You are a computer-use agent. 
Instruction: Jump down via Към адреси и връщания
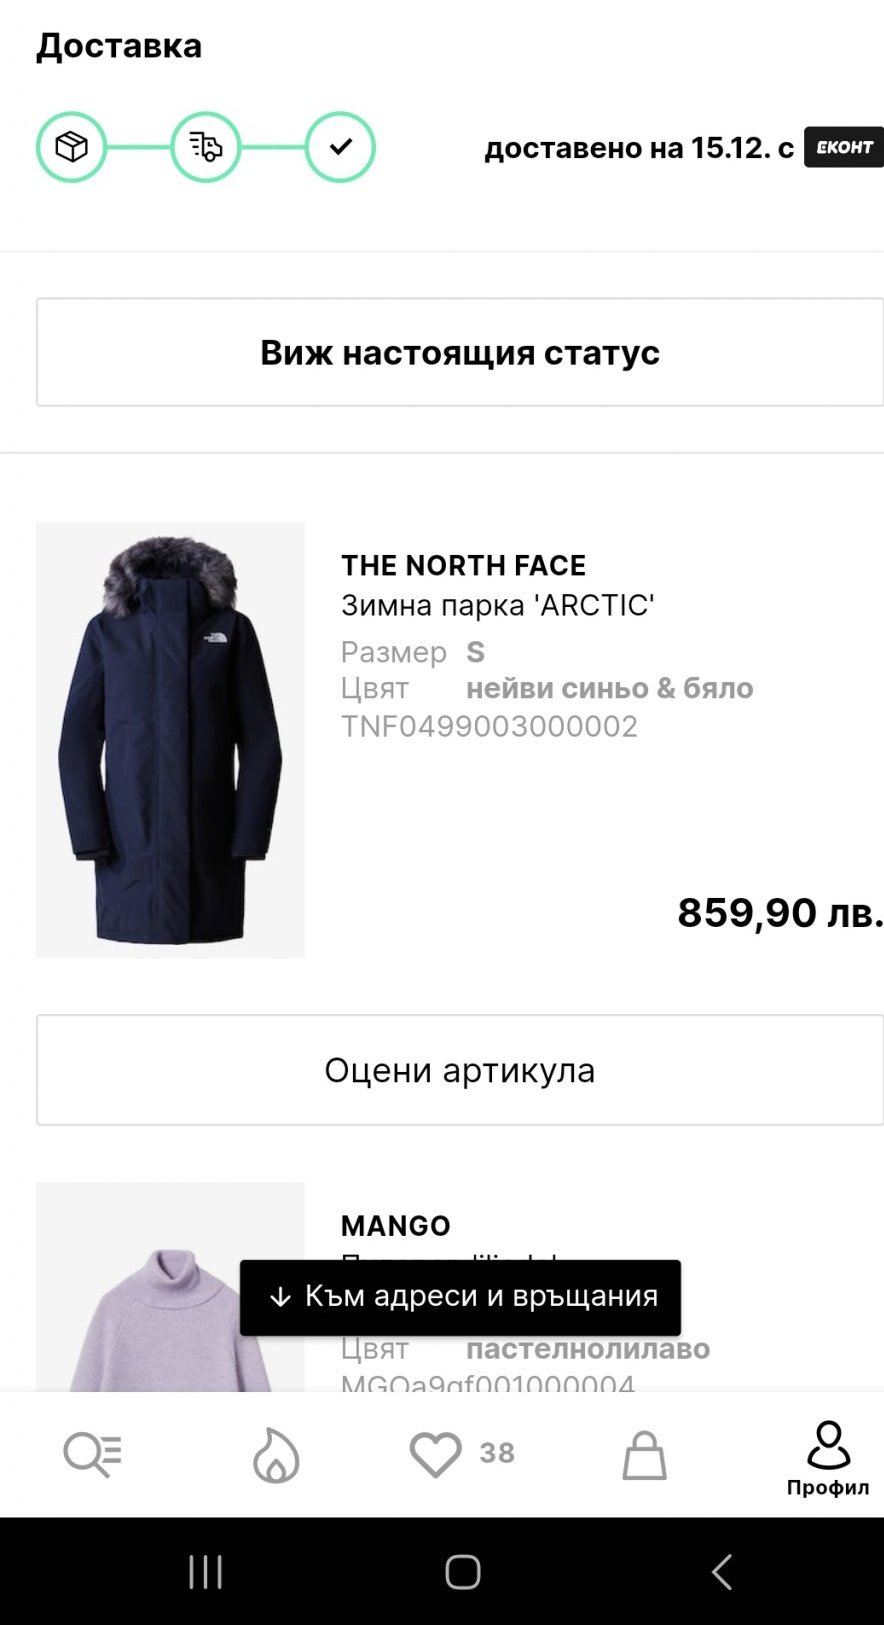460,1297
